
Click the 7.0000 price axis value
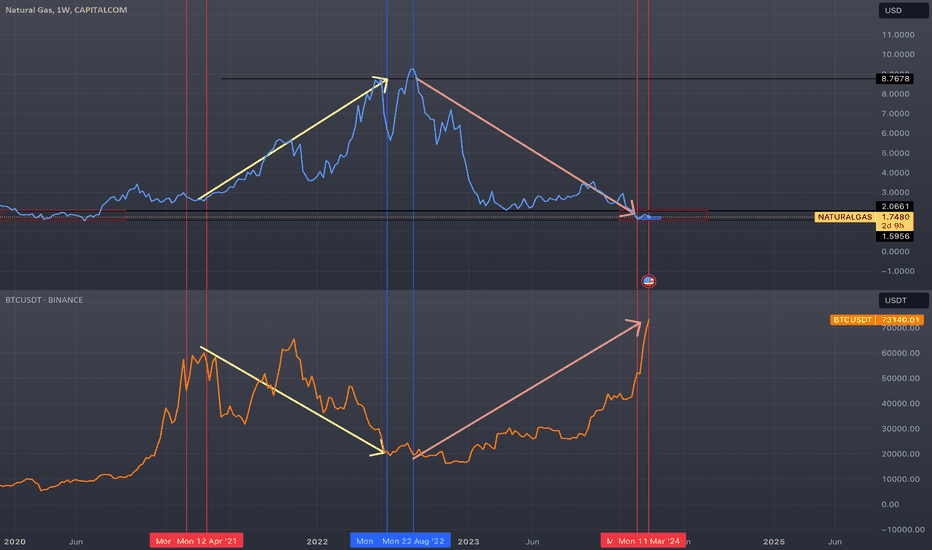(895, 114)
